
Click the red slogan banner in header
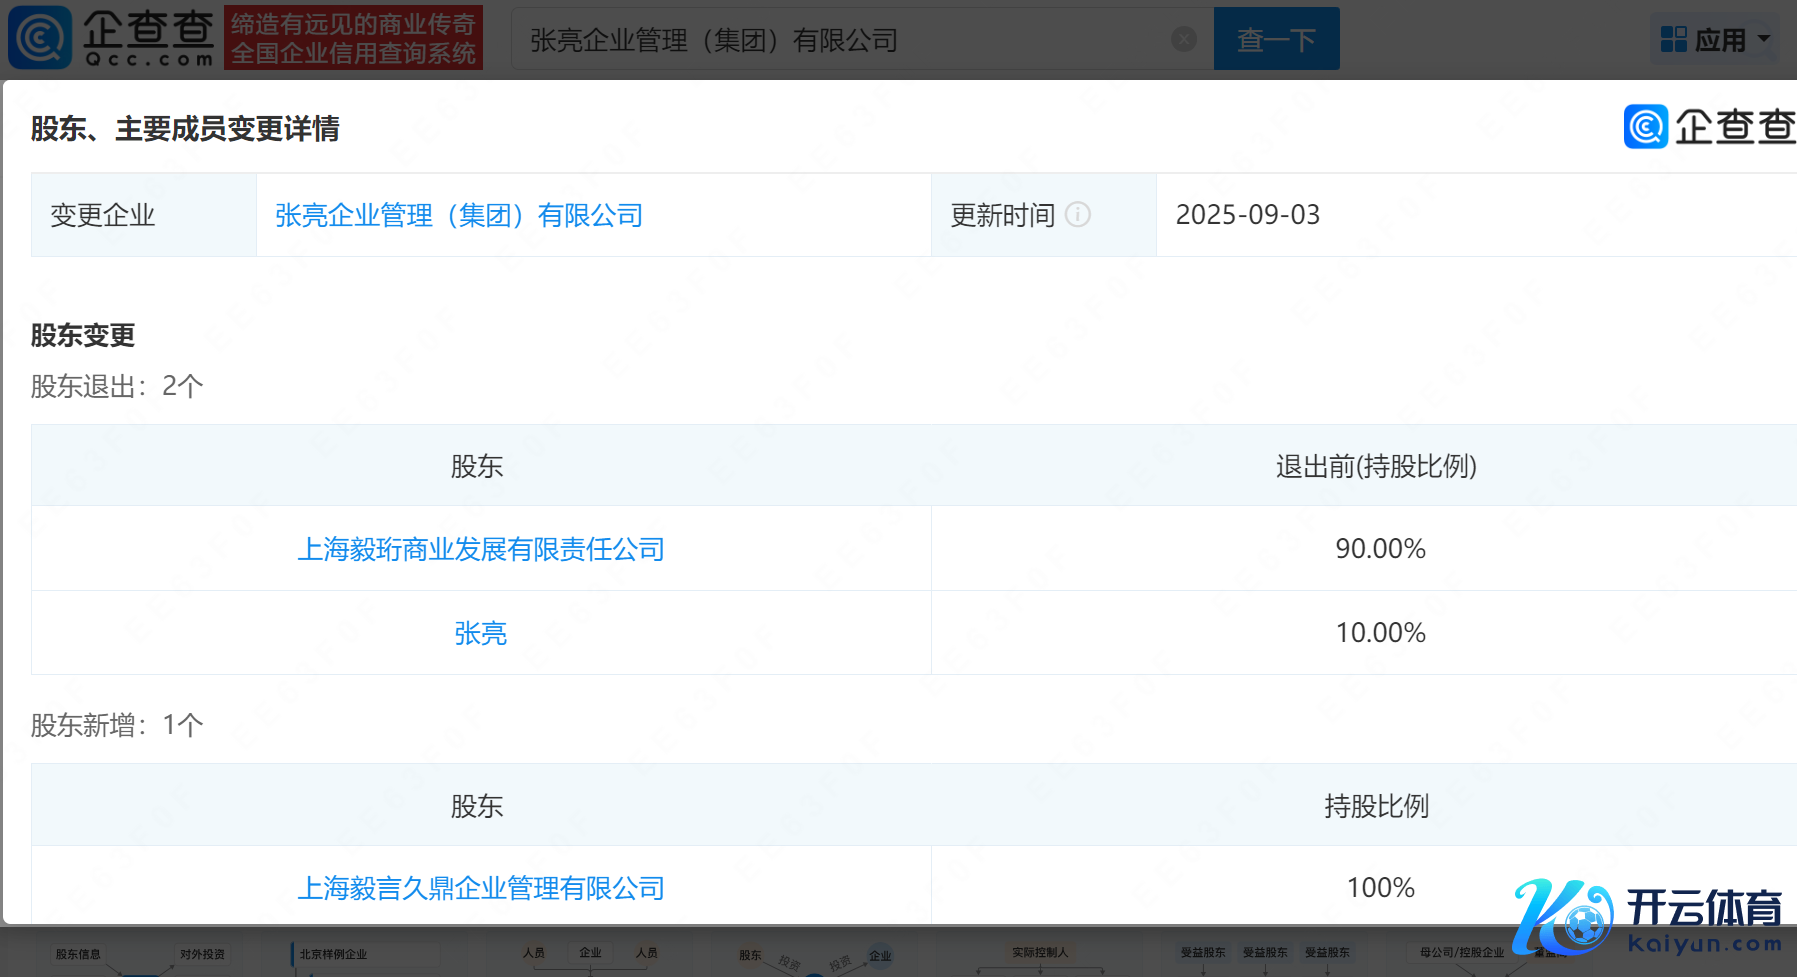coord(353,38)
